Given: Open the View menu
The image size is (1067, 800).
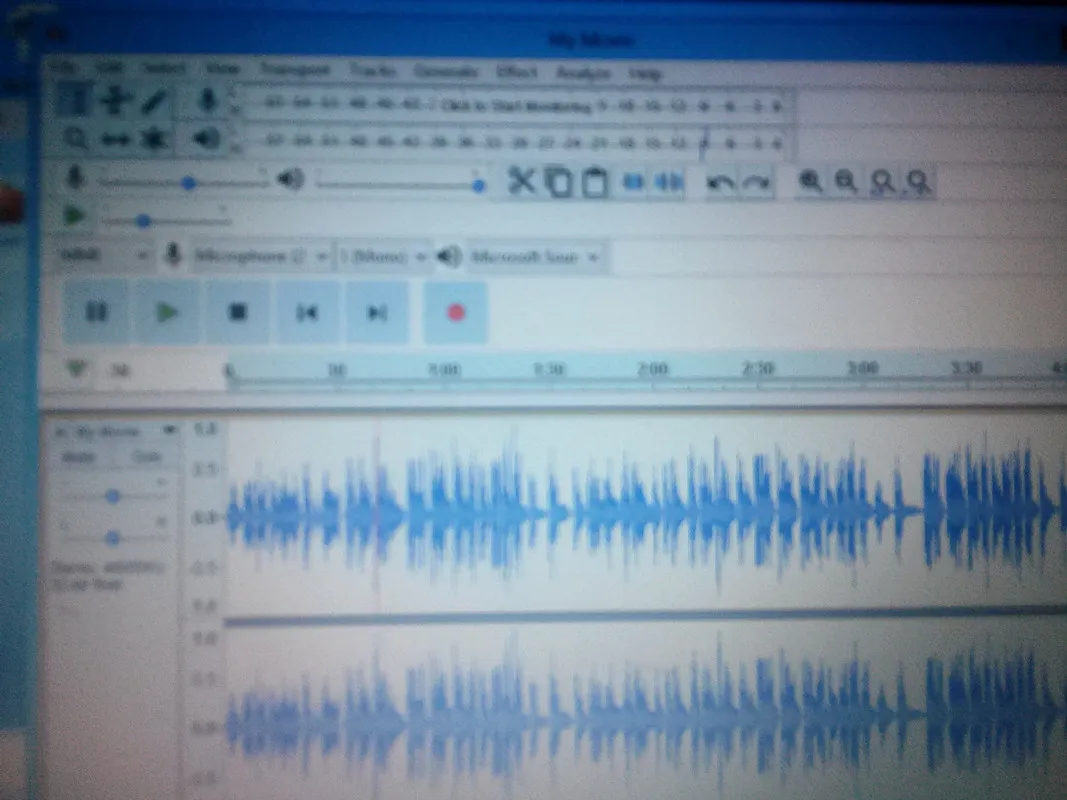Looking at the screenshot, I should click(x=223, y=69).
